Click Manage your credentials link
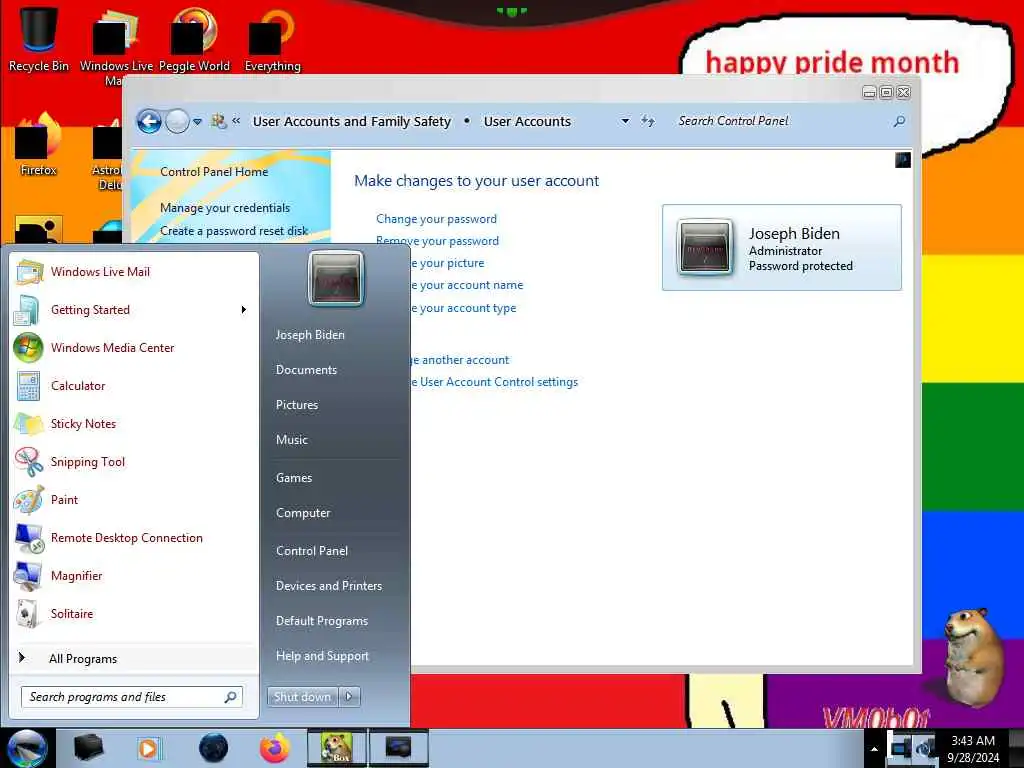Viewport: 1024px width, 768px height. pyautogui.click(x=225, y=208)
